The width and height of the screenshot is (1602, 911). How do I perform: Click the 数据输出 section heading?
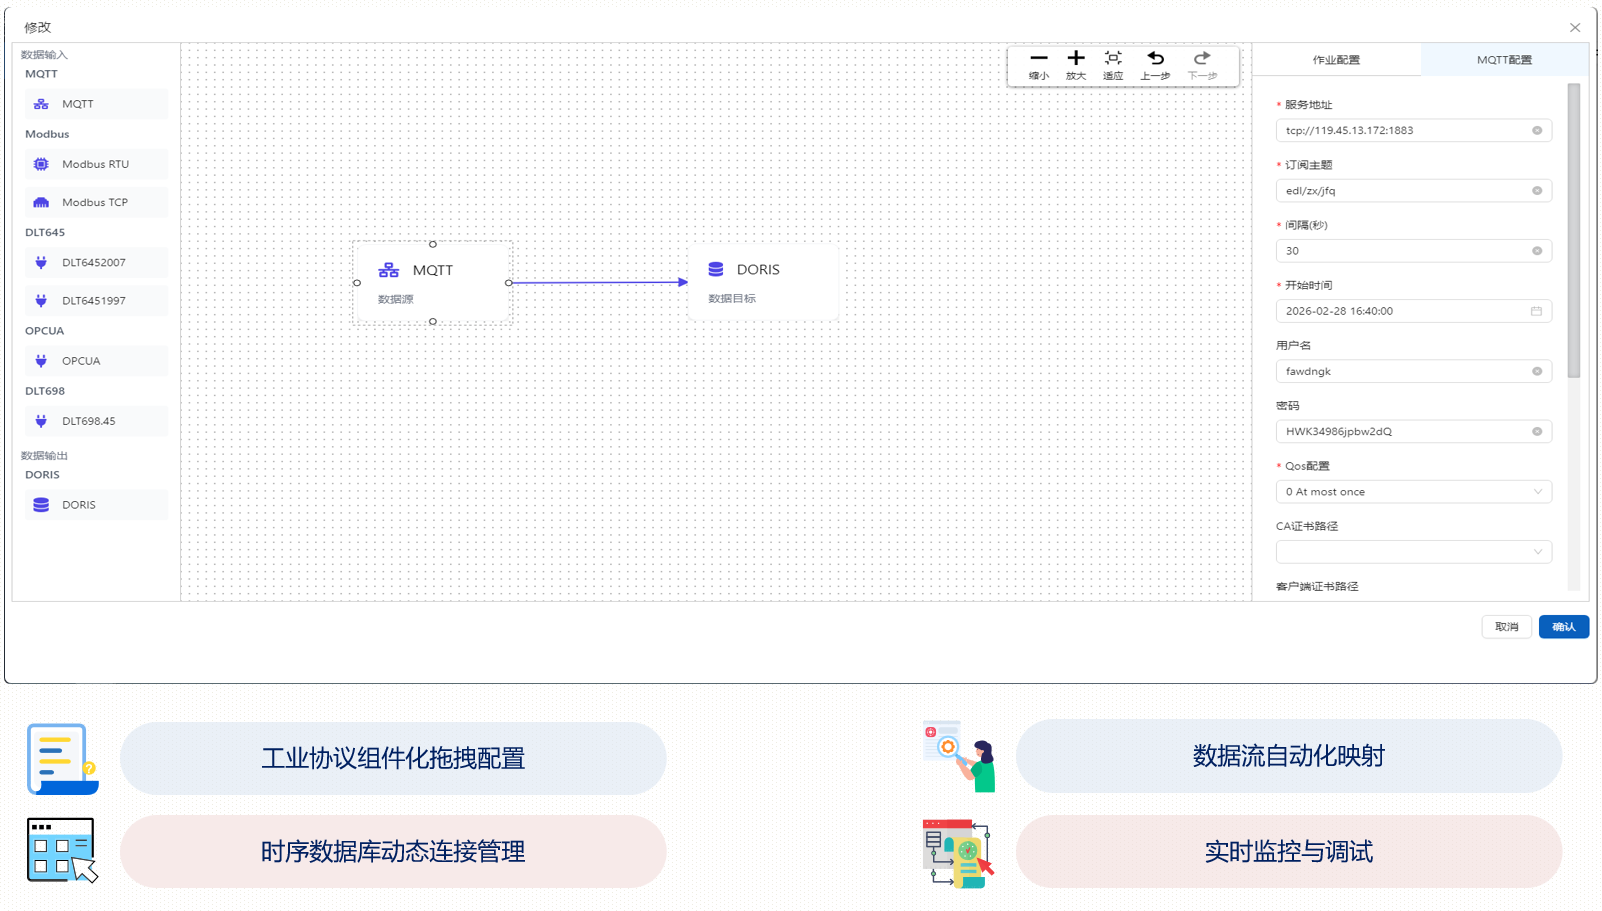coord(44,456)
